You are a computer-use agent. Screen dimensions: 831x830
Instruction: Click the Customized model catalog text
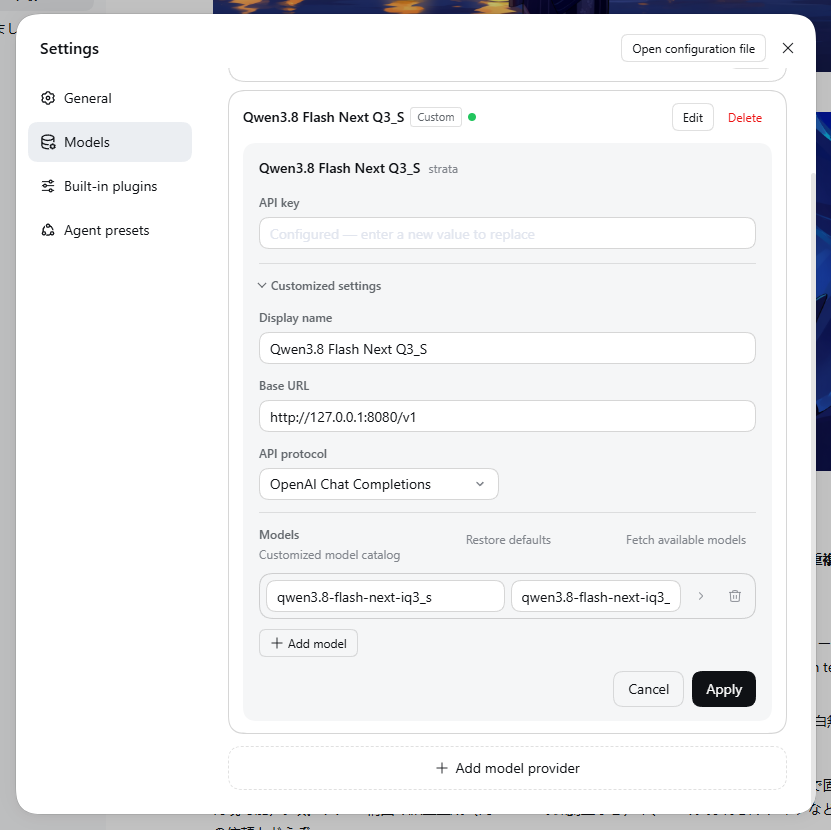[329, 555]
